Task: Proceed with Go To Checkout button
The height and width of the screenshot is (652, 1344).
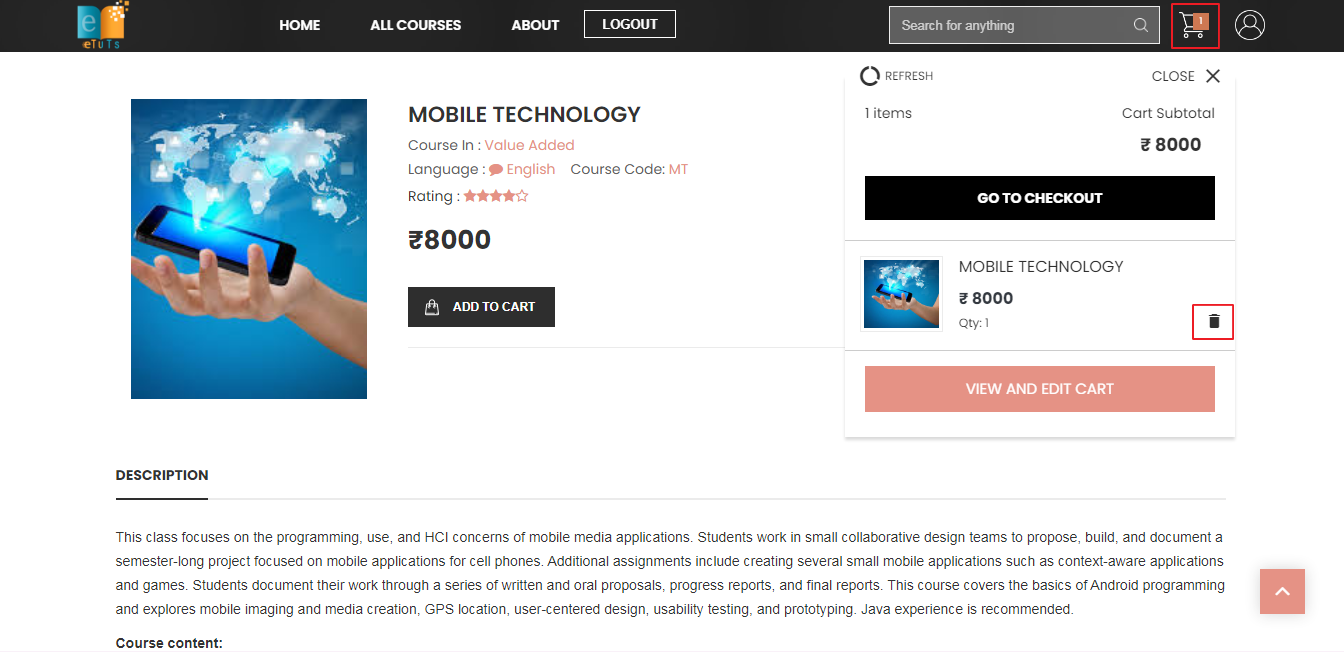Action: click(1040, 198)
